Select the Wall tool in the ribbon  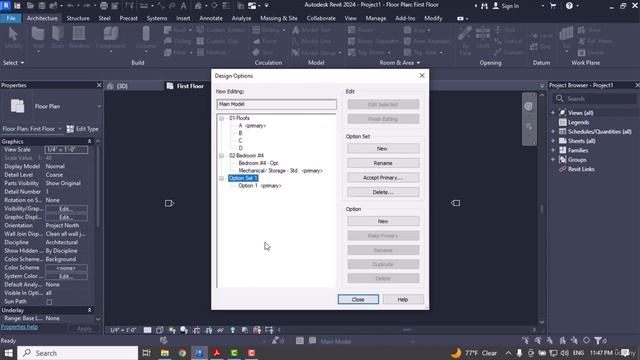(x=38, y=38)
